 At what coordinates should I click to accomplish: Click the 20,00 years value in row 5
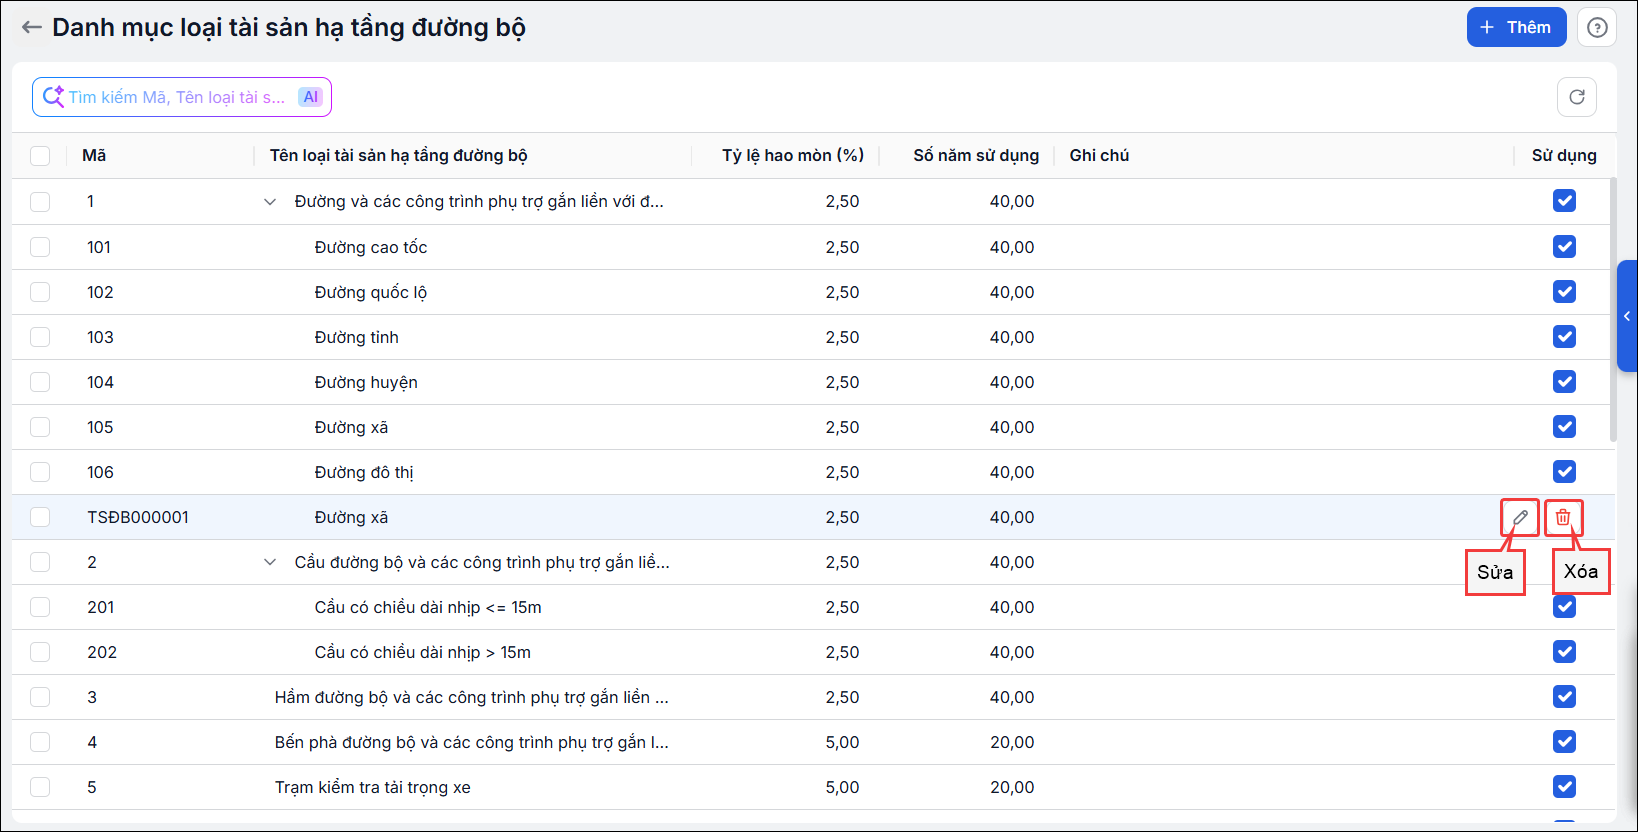(x=1012, y=787)
